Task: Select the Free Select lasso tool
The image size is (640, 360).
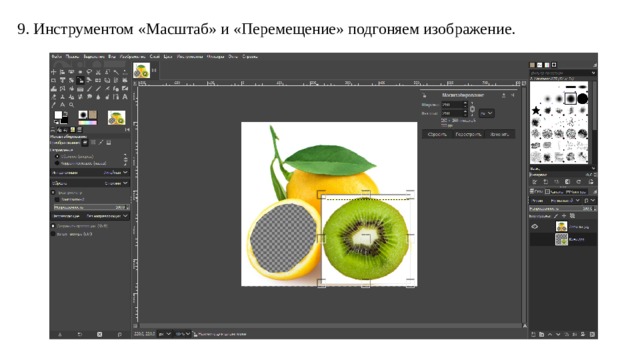Action: click(x=89, y=72)
